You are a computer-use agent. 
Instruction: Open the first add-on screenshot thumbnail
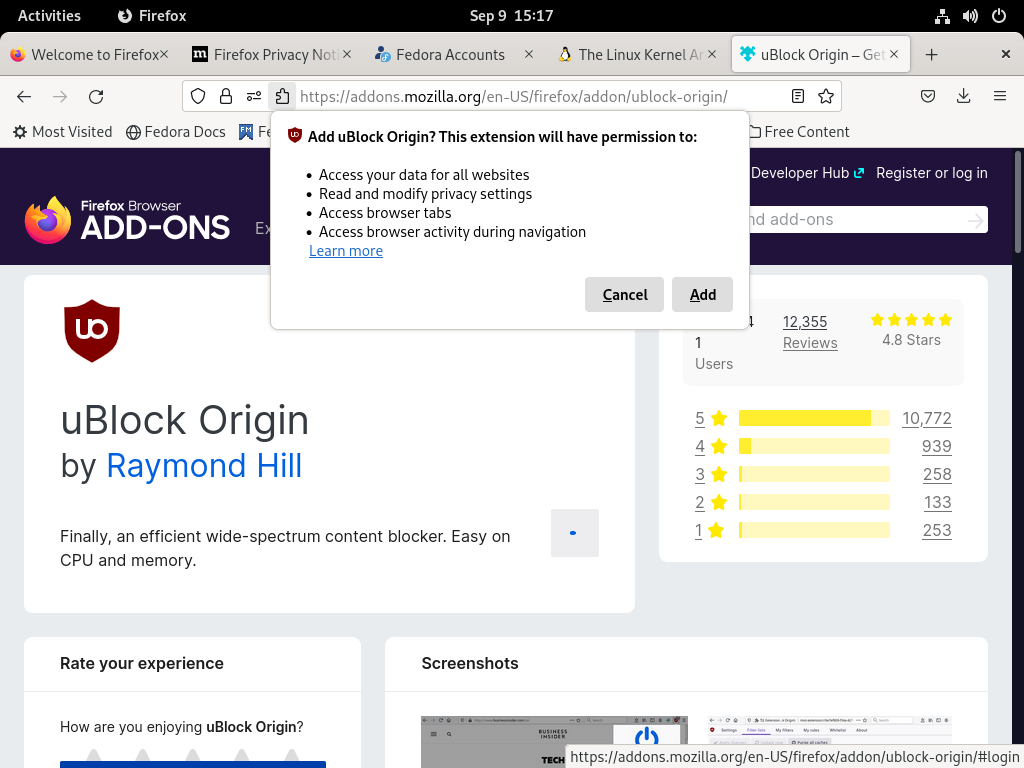pos(554,742)
